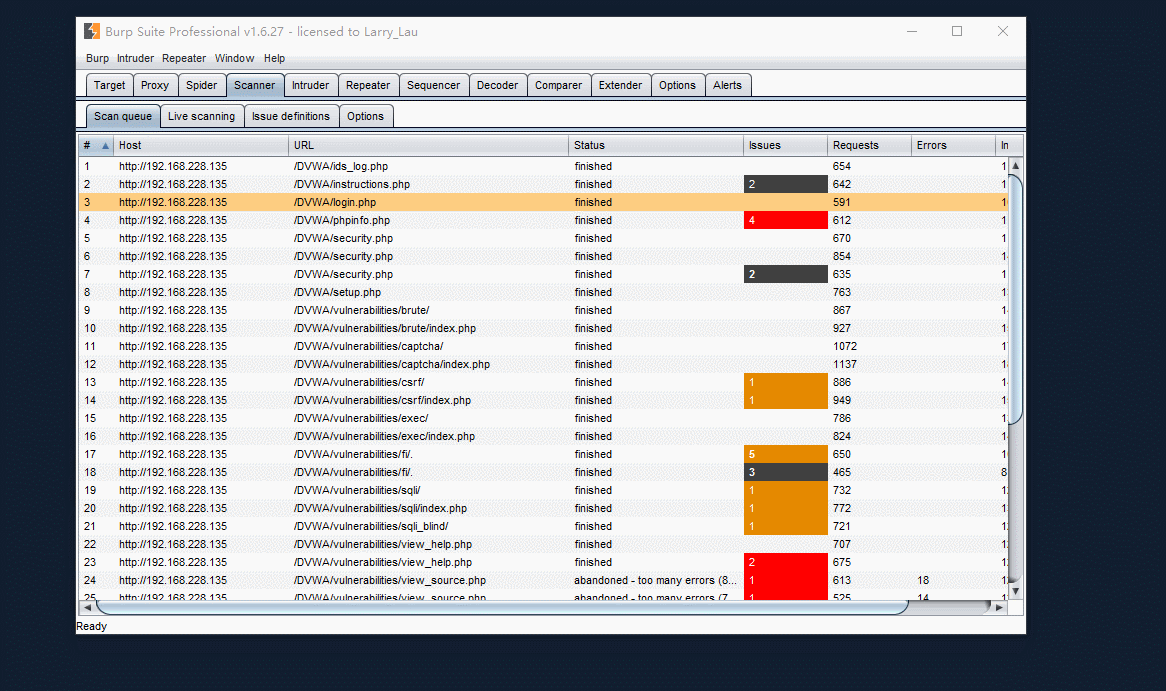This screenshot has width=1166, height=691.
Task: Select row 23 view_help.php with 2 issues
Action: (544, 562)
